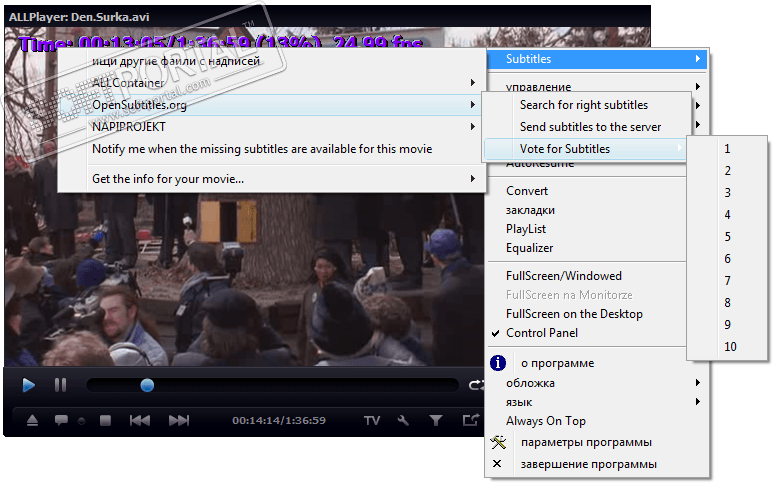Open PlayList from the menu
This screenshot has width=774, height=484.
pyautogui.click(x=587, y=229)
